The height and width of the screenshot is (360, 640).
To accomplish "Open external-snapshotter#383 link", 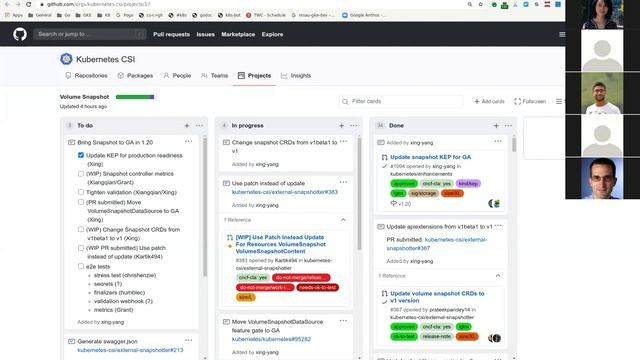I will point(284,192).
